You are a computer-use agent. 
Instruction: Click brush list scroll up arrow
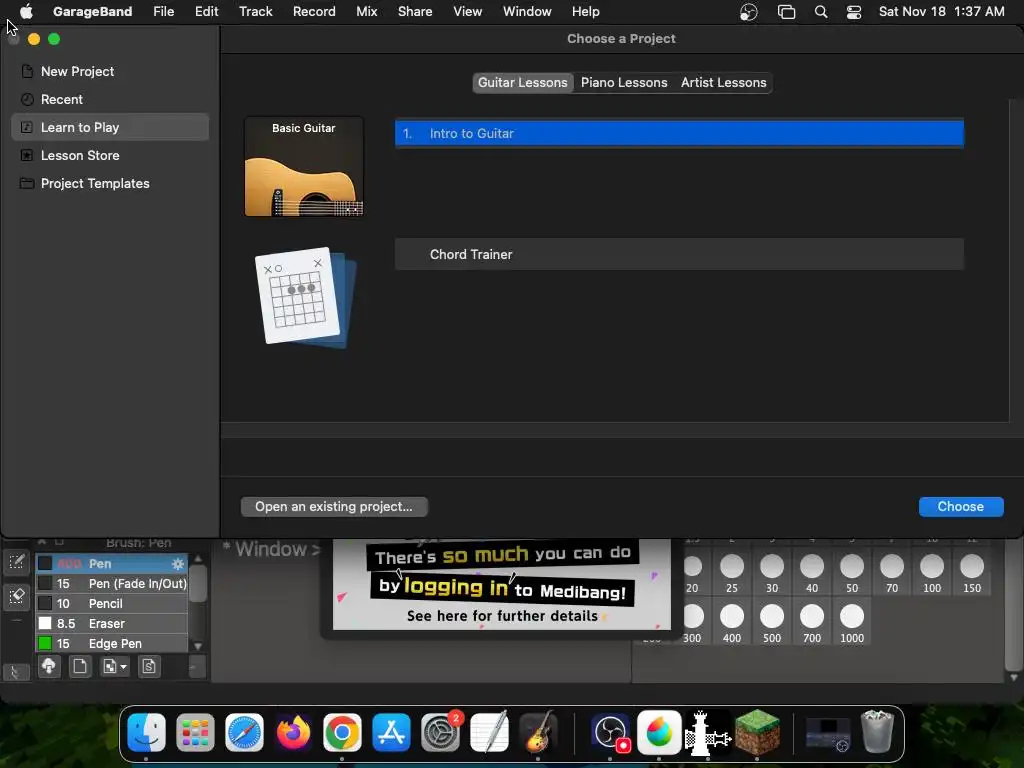click(x=198, y=559)
